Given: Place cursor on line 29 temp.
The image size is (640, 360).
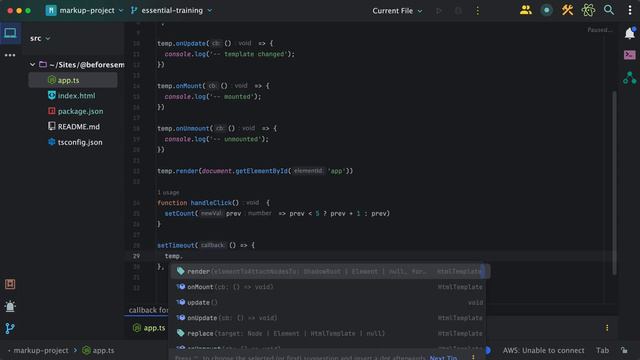Looking at the screenshot, I should [173, 256].
